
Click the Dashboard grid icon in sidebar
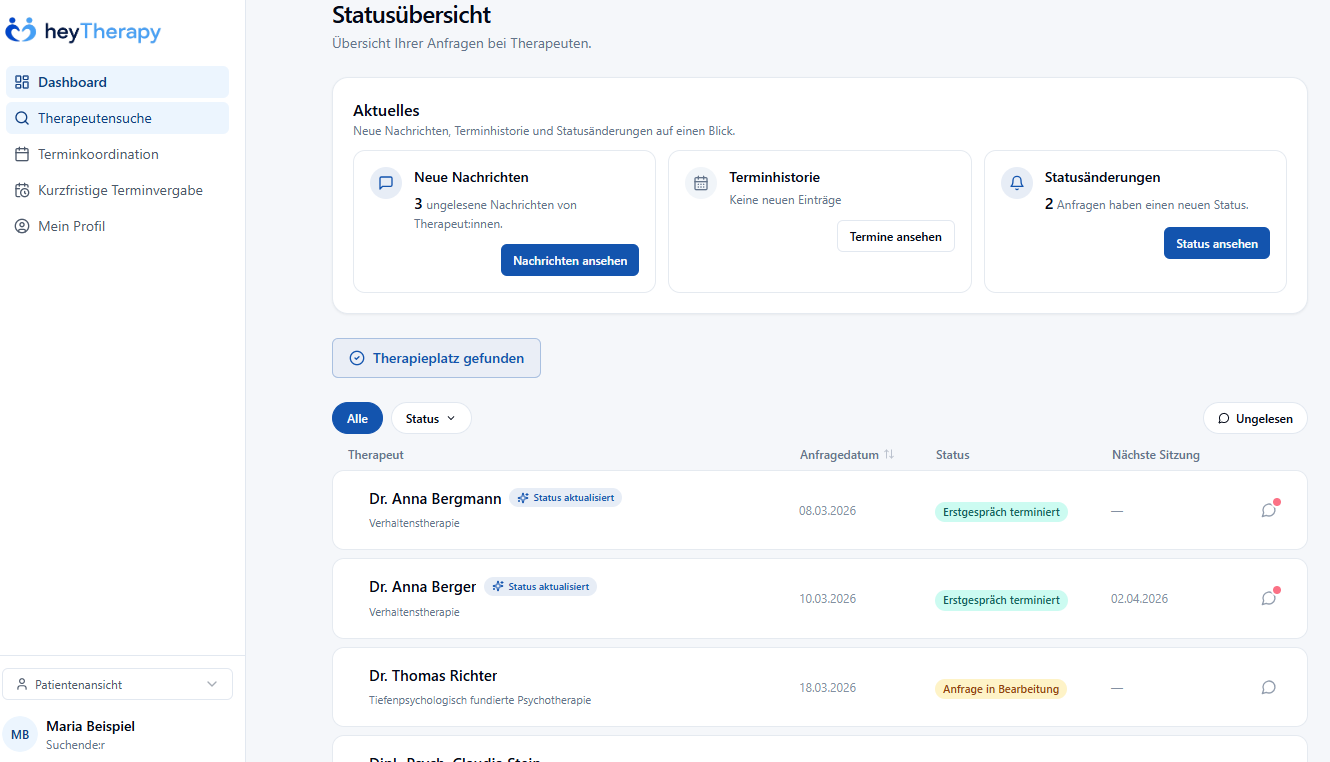22,82
